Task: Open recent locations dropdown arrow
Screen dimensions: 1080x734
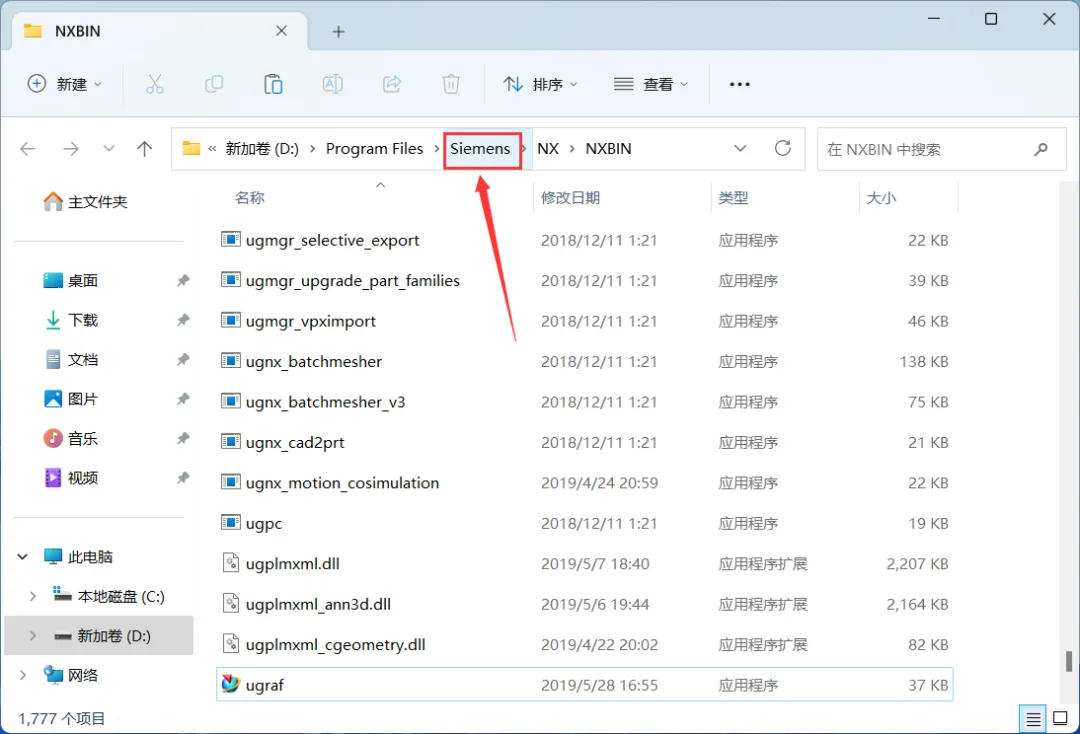Action: [x=108, y=149]
